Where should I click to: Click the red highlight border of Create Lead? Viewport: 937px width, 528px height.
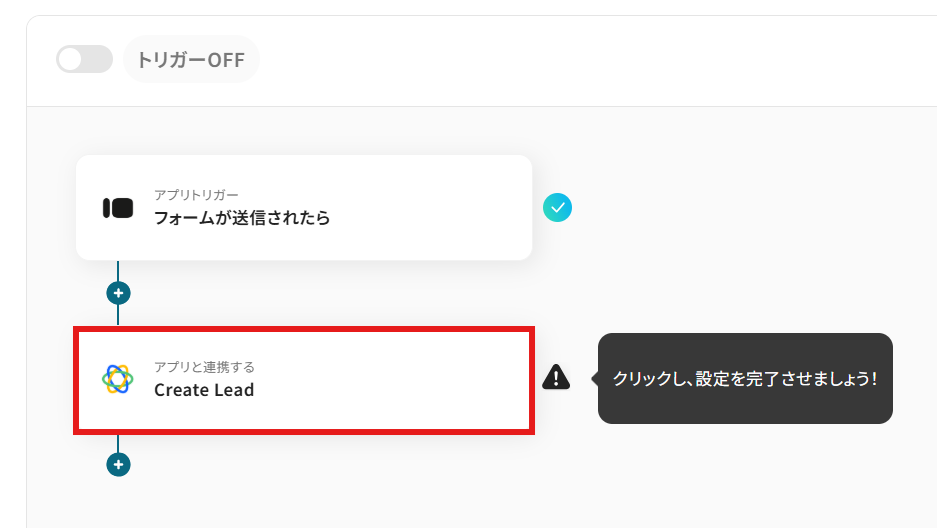coord(300,328)
